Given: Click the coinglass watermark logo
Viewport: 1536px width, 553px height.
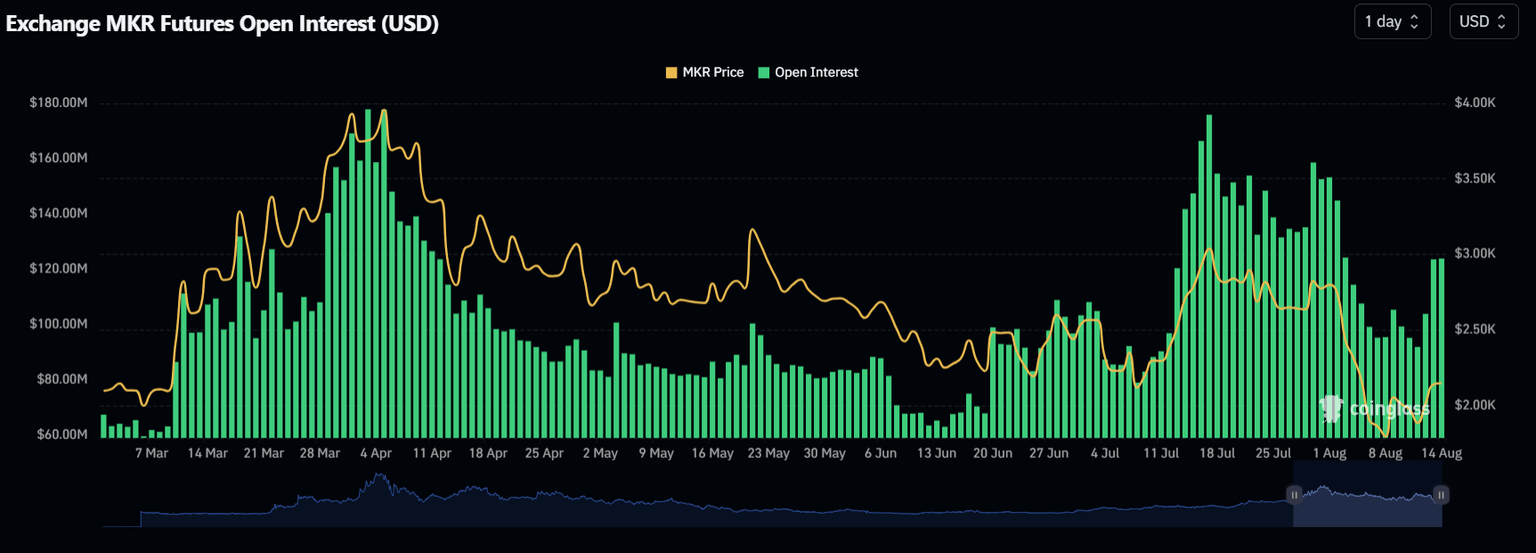Looking at the screenshot, I should pos(1375,408).
